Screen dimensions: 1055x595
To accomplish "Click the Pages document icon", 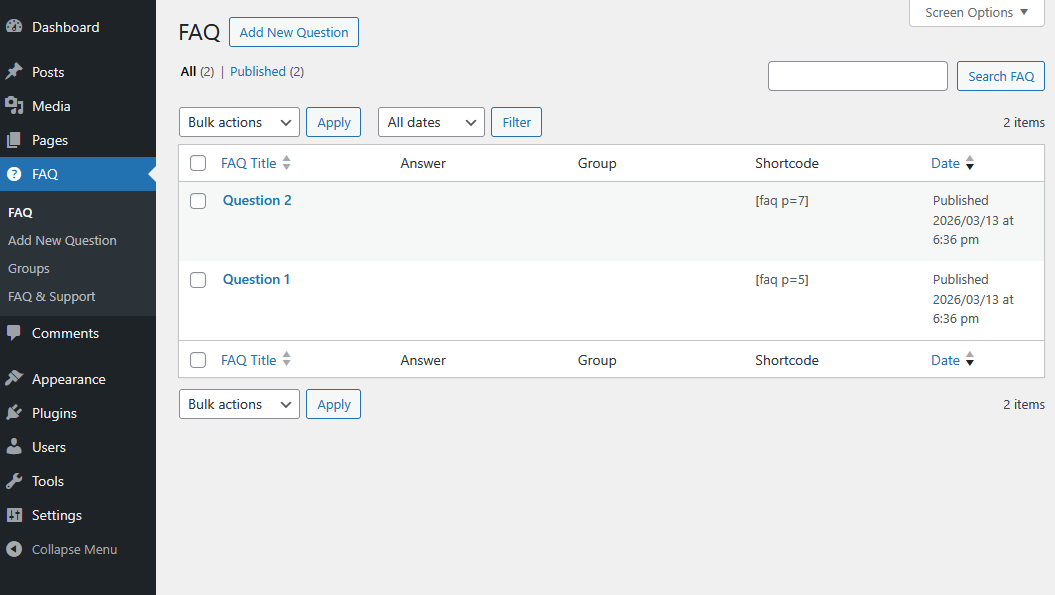I will tap(14, 140).
